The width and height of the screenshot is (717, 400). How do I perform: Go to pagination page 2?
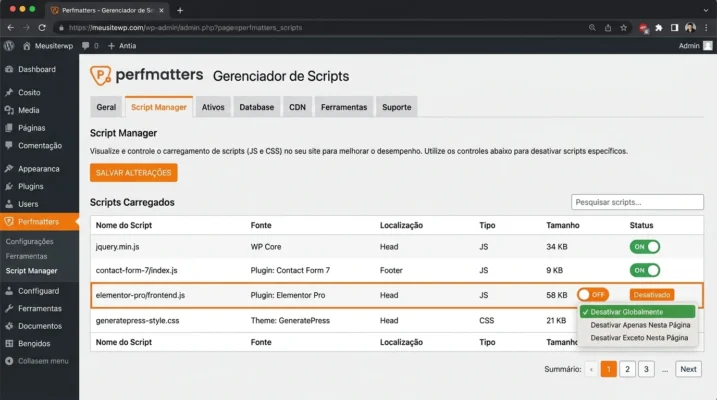point(627,369)
